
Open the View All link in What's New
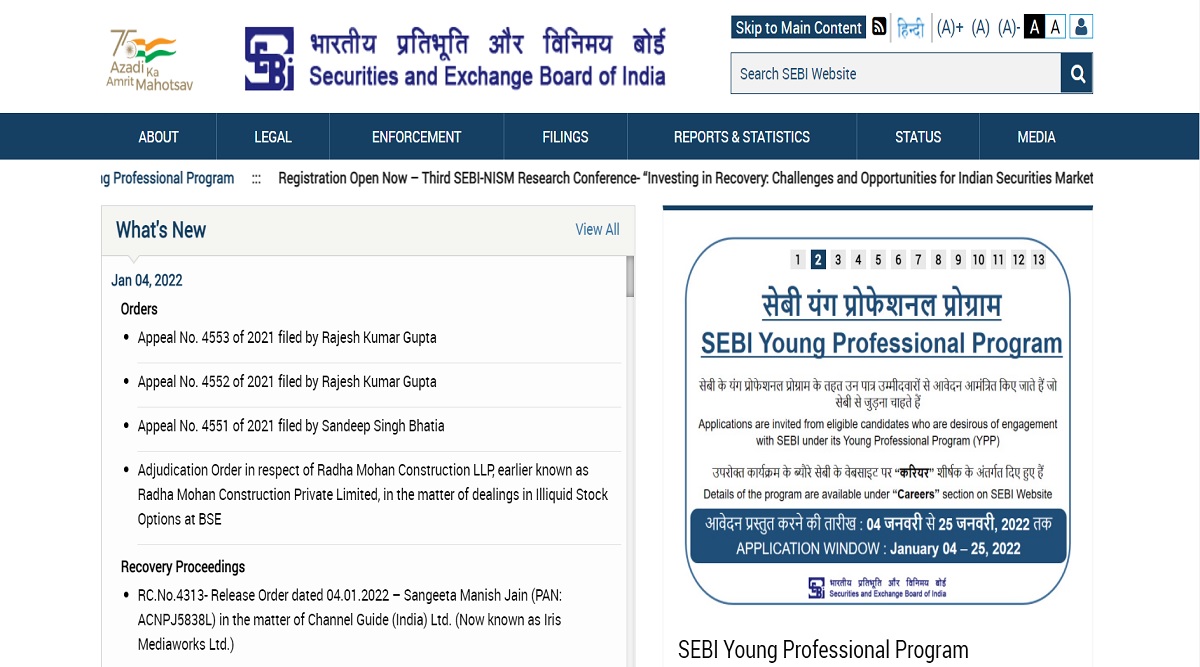click(x=597, y=229)
